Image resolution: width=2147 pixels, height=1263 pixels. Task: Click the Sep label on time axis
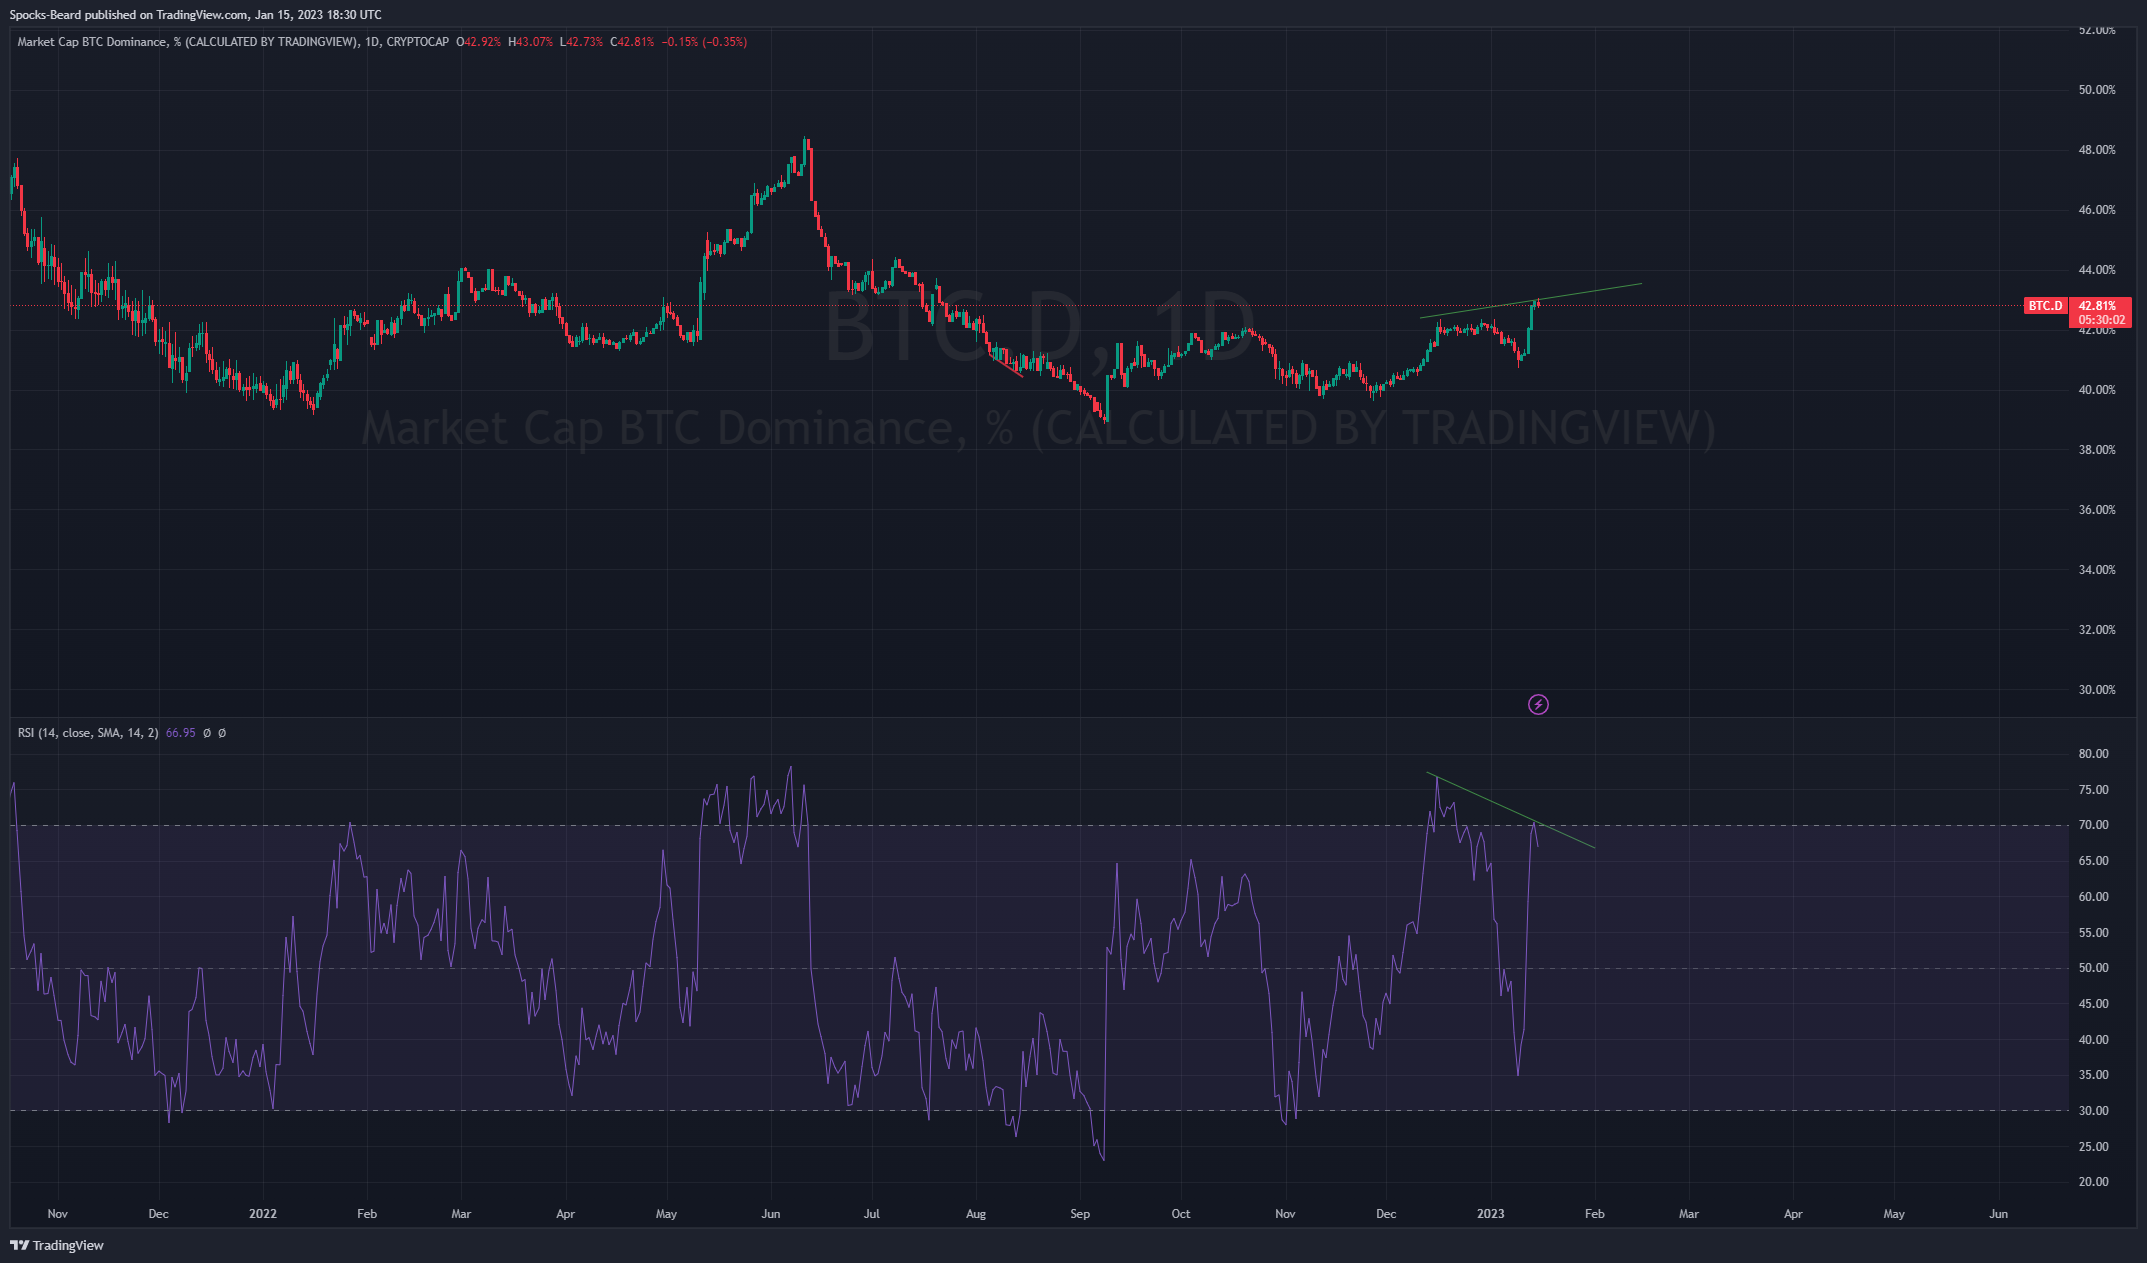coord(1080,1214)
